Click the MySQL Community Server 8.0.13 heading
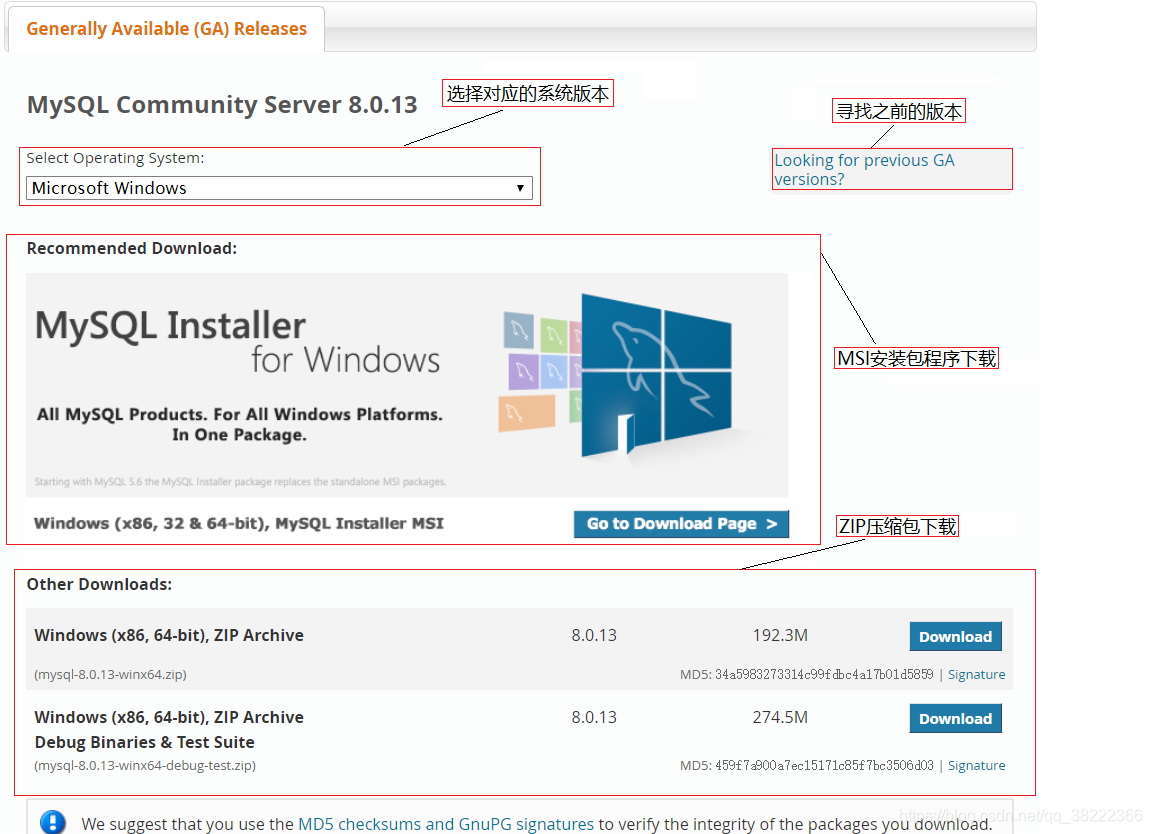Image resolution: width=1152 pixels, height=834 pixels. [x=222, y=104]
